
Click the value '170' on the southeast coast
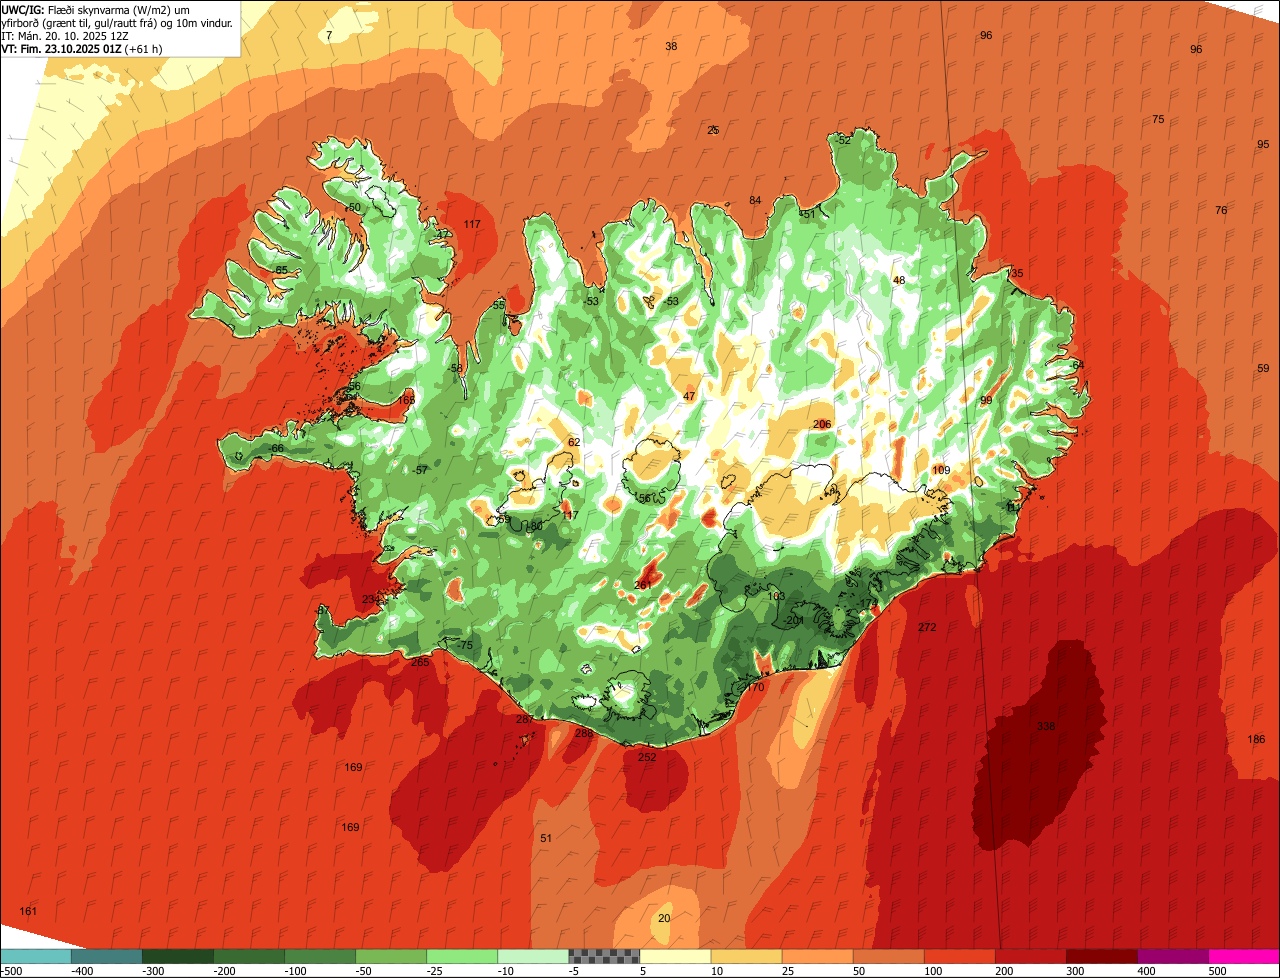[x=755, y=687]
